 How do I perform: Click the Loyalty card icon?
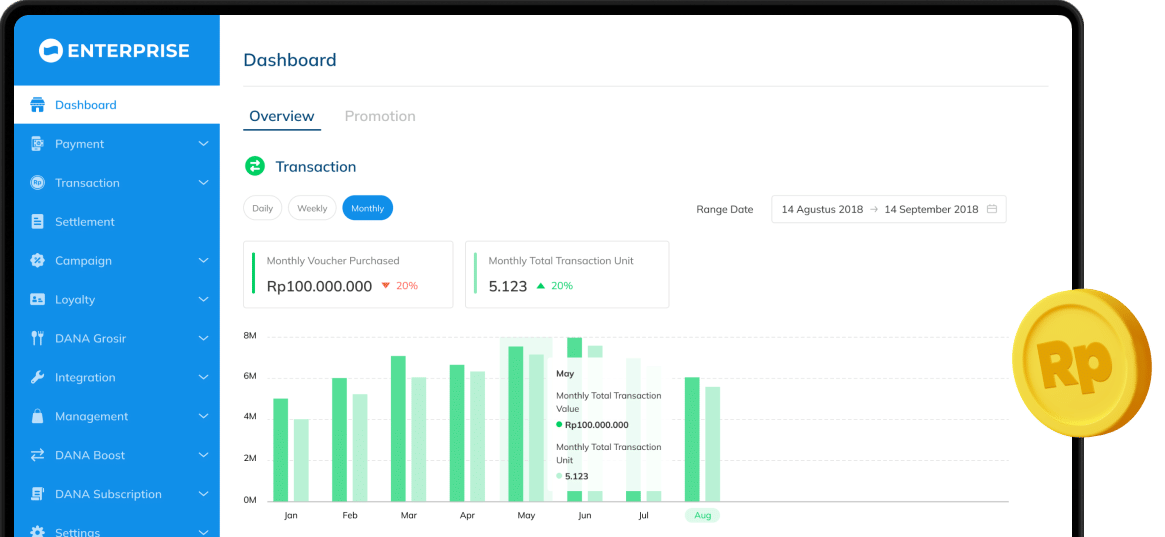[37, 299]
